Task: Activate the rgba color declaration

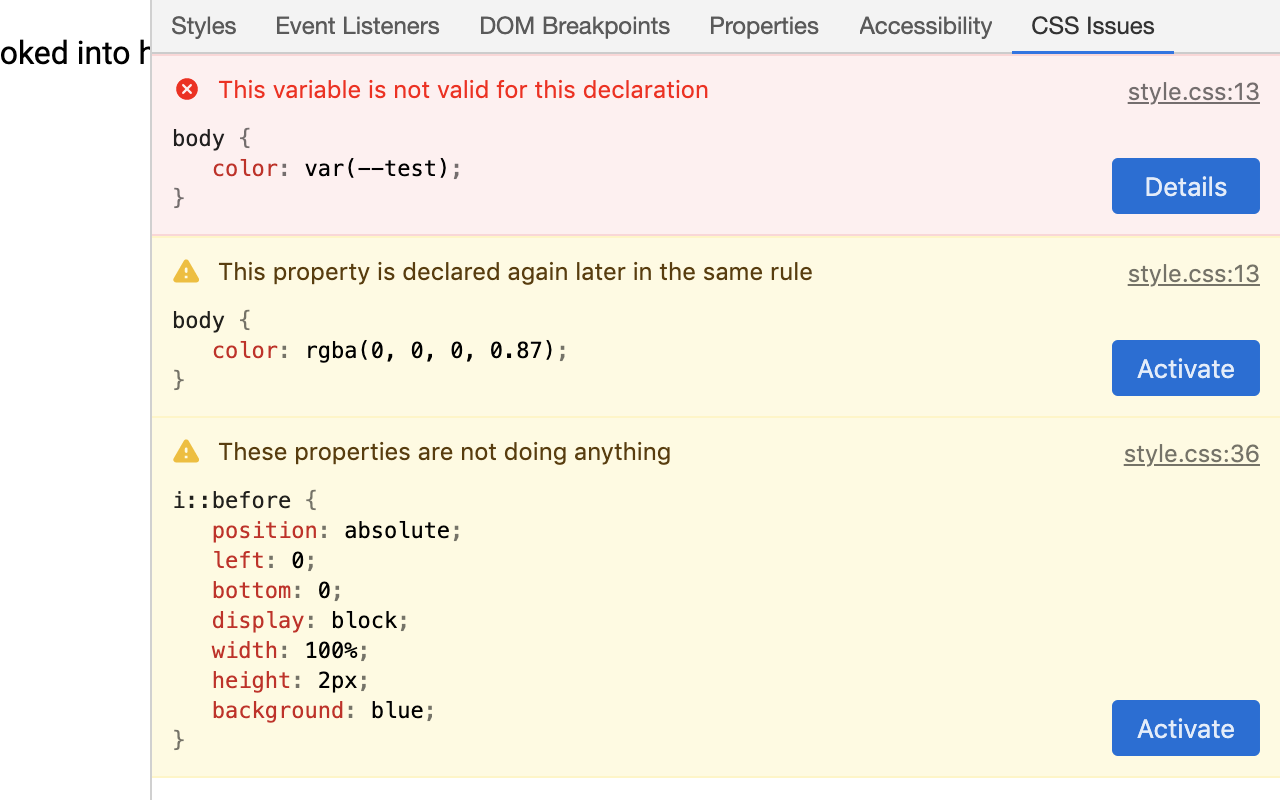Action: pyautogui.click(x=1185, y=368)
